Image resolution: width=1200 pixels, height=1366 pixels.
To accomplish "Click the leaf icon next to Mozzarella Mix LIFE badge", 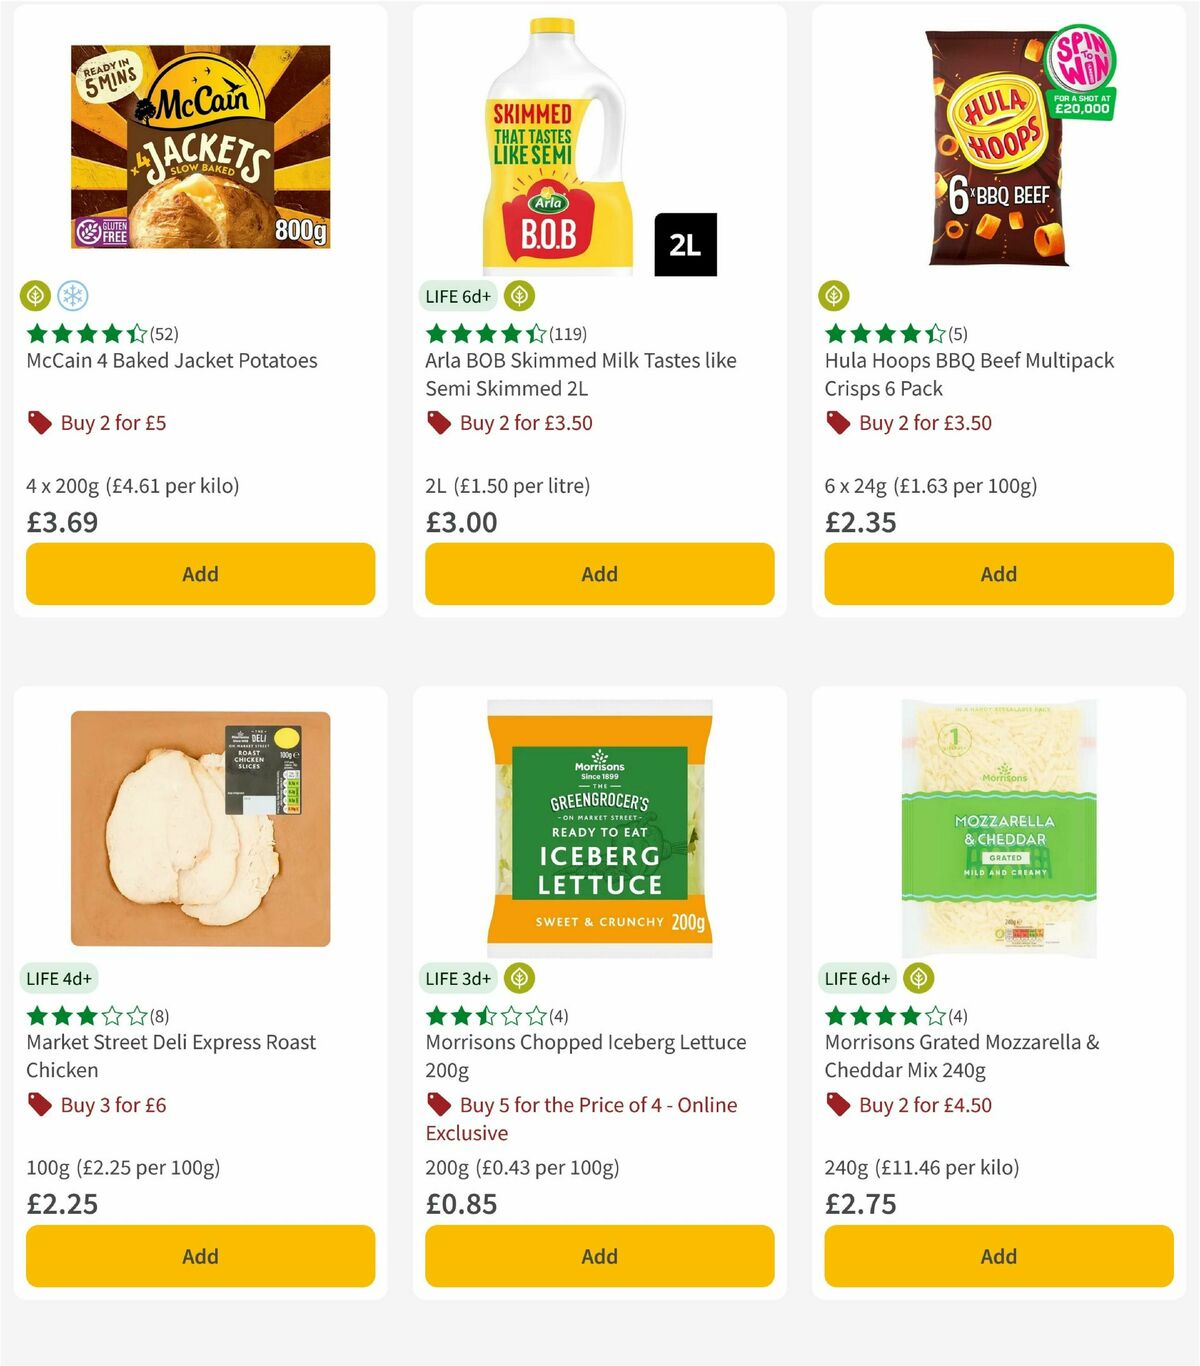I will (x=919, y=978).
